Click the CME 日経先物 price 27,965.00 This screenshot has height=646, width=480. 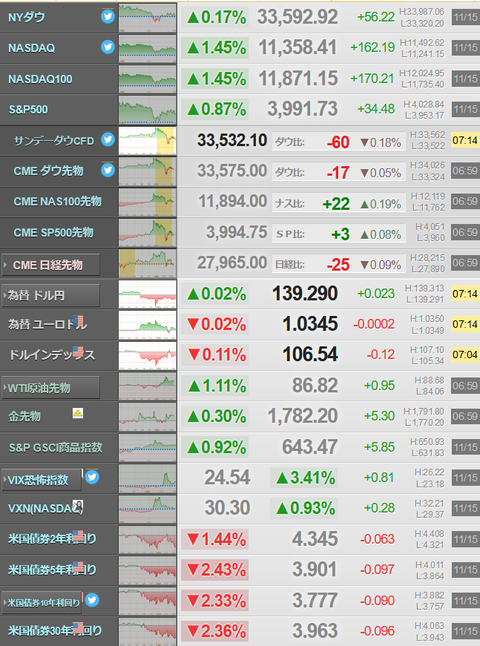tap(232, 262)
